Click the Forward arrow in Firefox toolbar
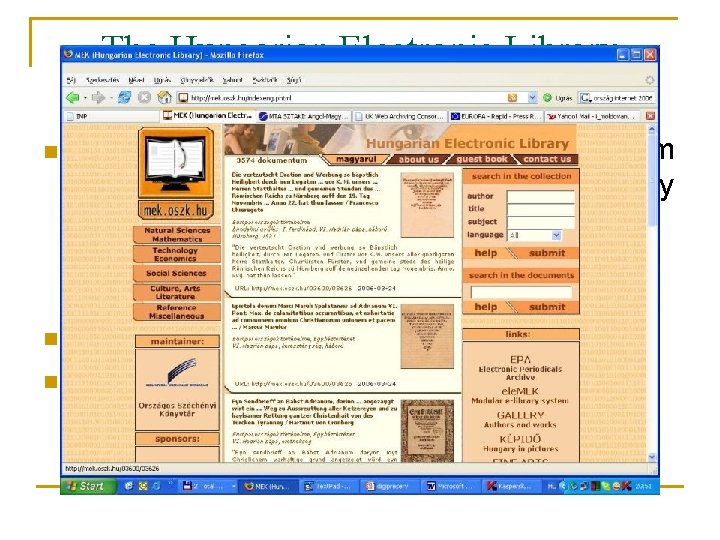 point(98,98)
